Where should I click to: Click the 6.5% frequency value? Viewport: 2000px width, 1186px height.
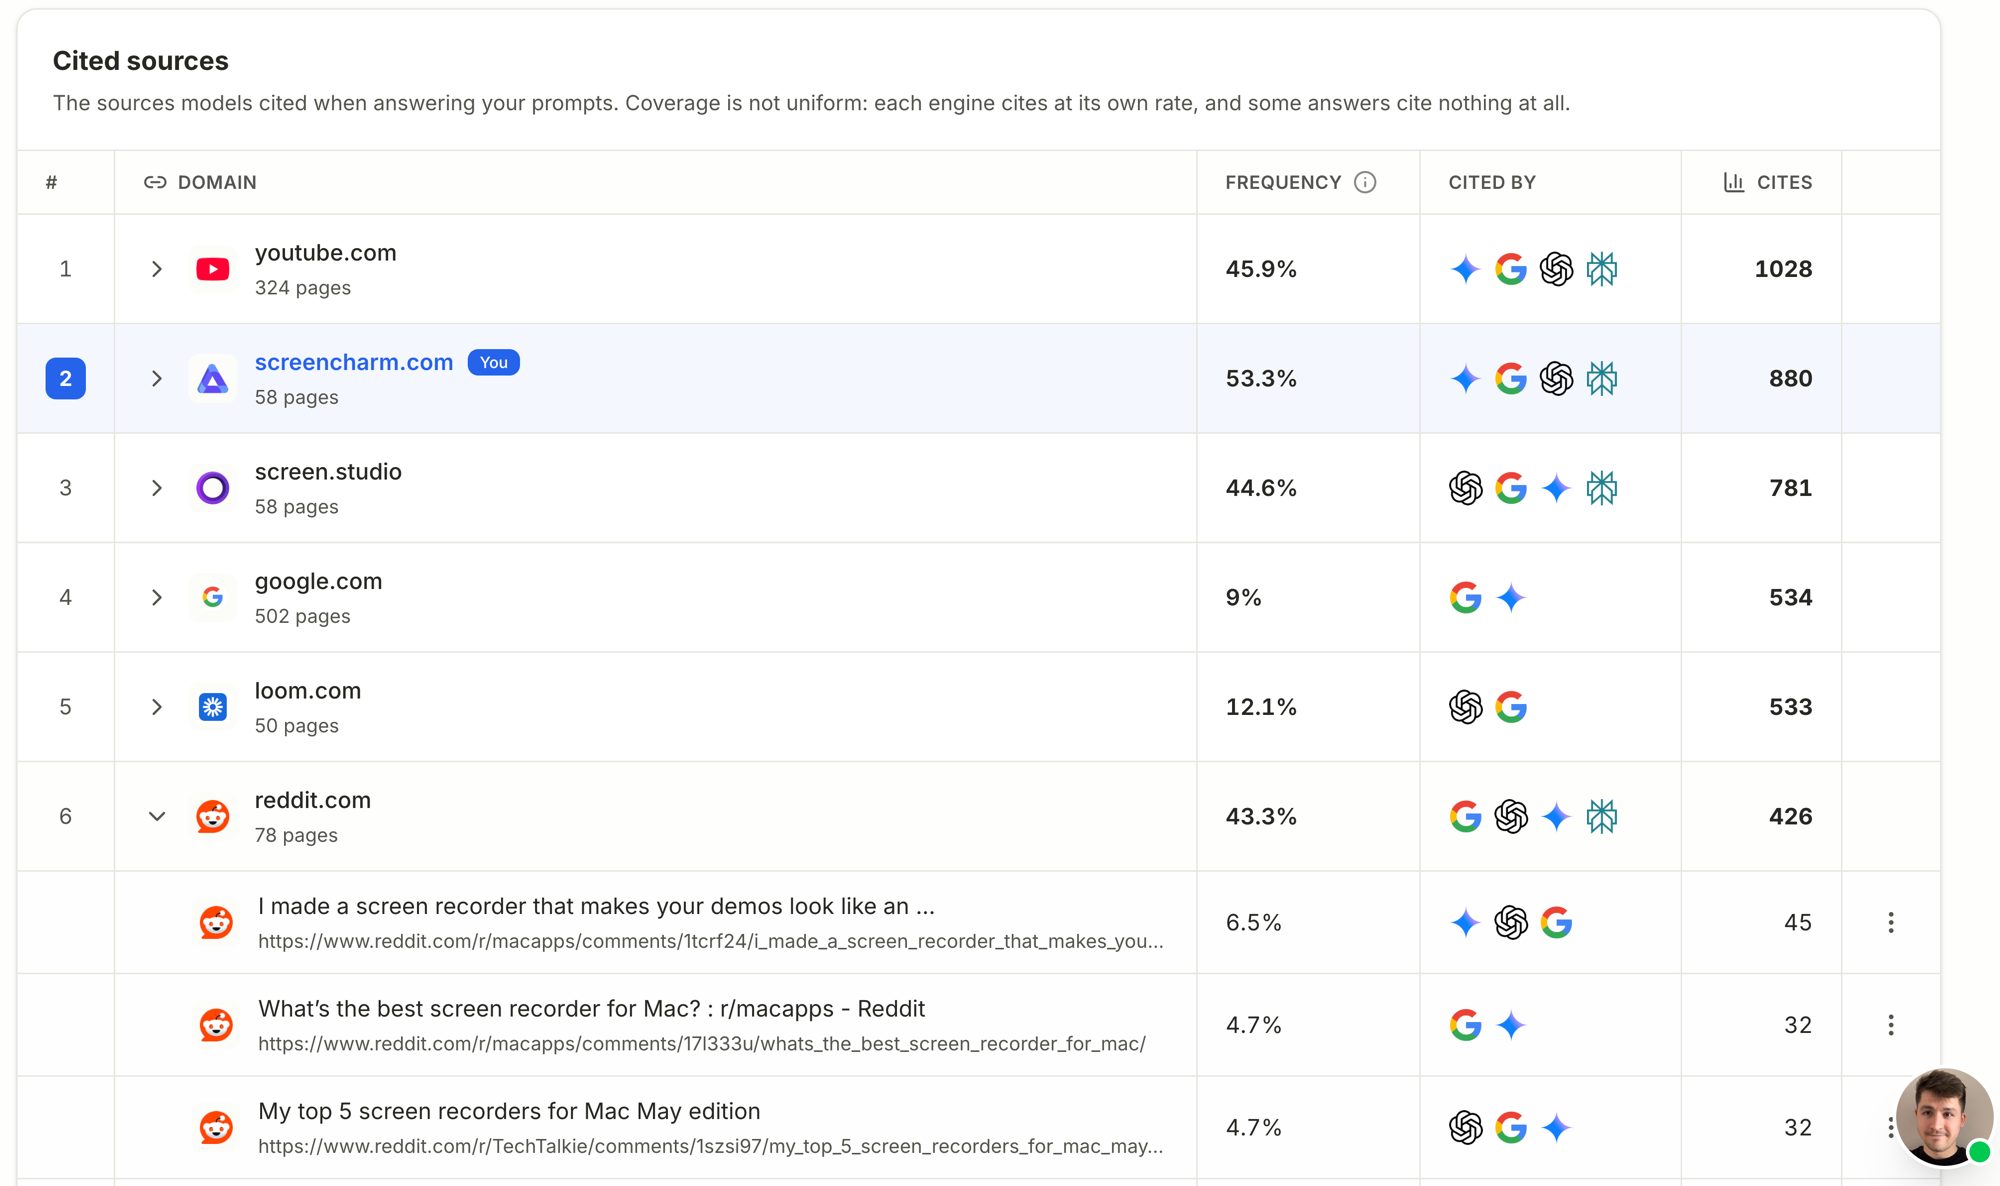(1253, 922)
